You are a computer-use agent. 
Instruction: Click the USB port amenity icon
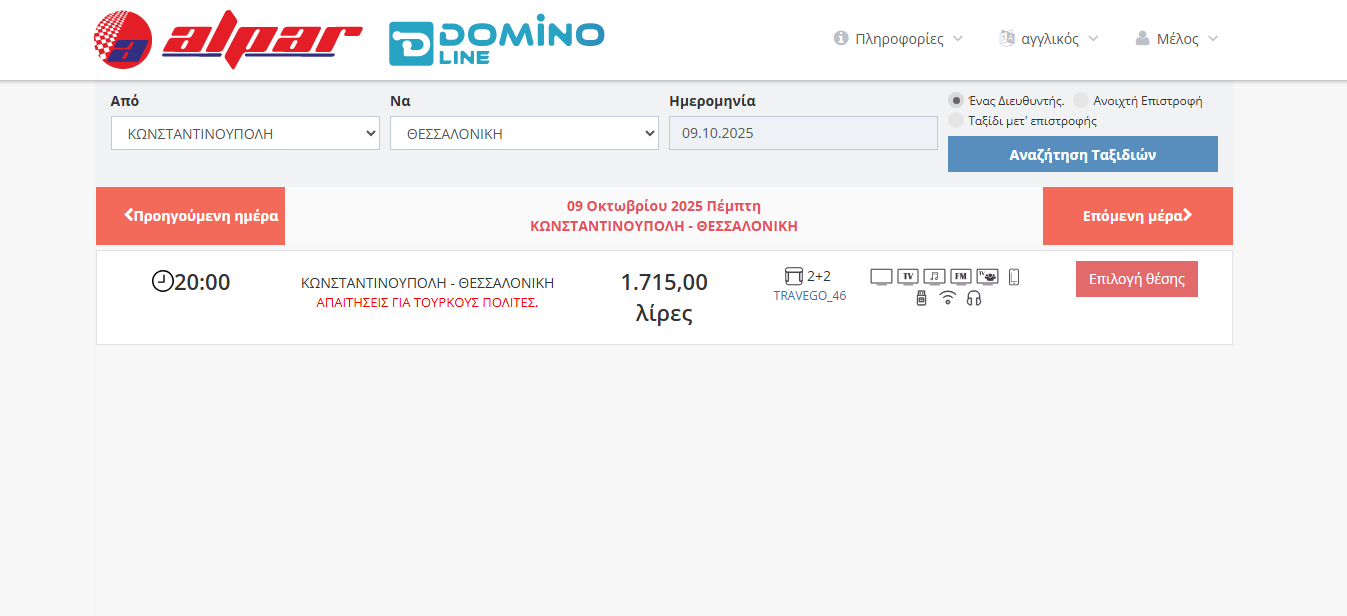pos(921,298)
